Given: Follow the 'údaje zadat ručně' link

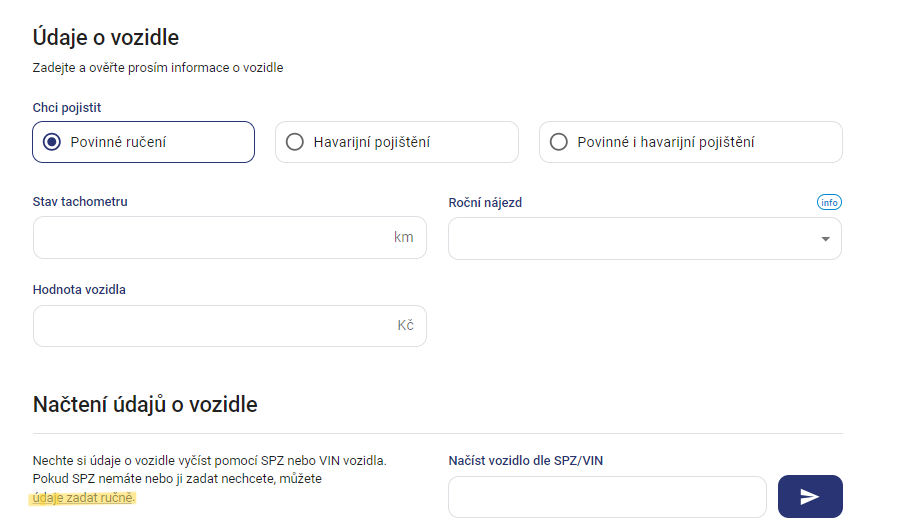Looking at the screenshot, I should 82,498.
